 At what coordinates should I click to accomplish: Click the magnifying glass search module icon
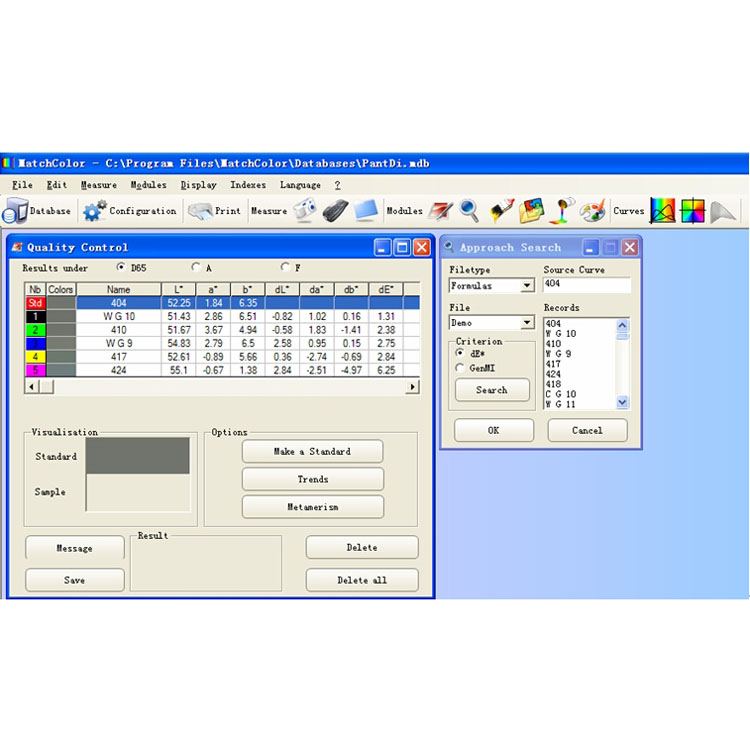[469, 211]
